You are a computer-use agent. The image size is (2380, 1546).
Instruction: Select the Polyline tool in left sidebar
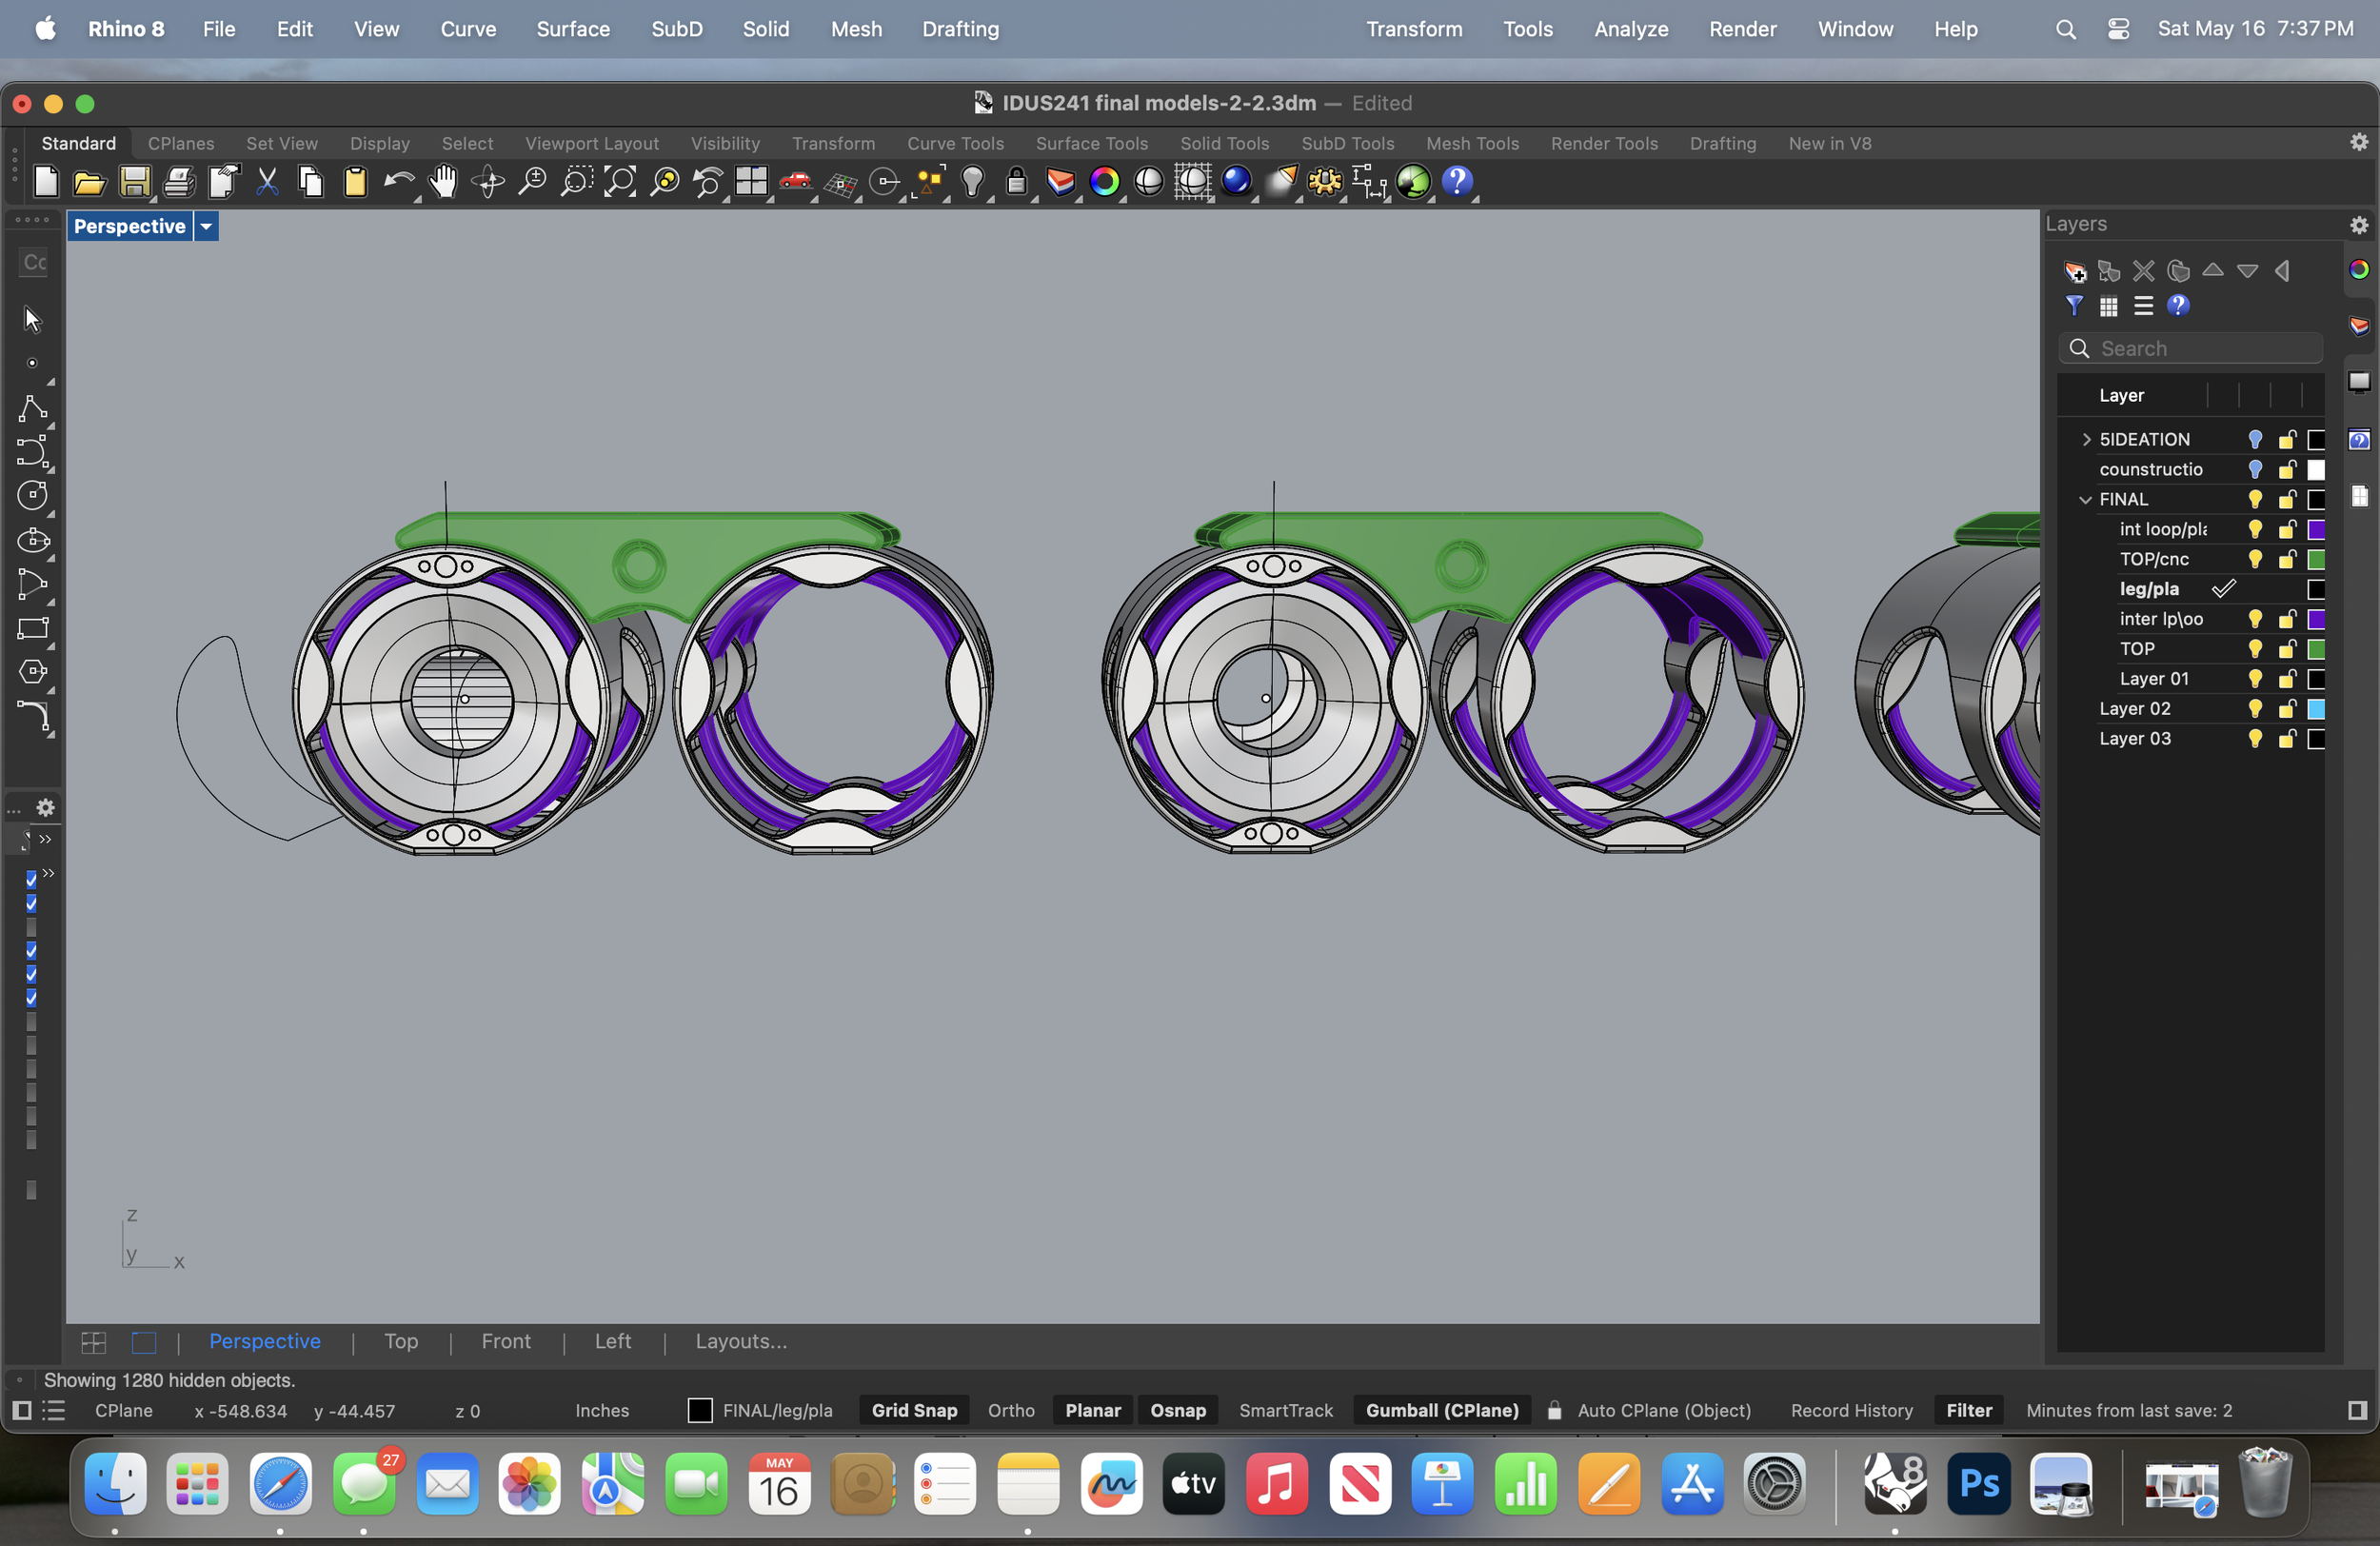(32, 408)
